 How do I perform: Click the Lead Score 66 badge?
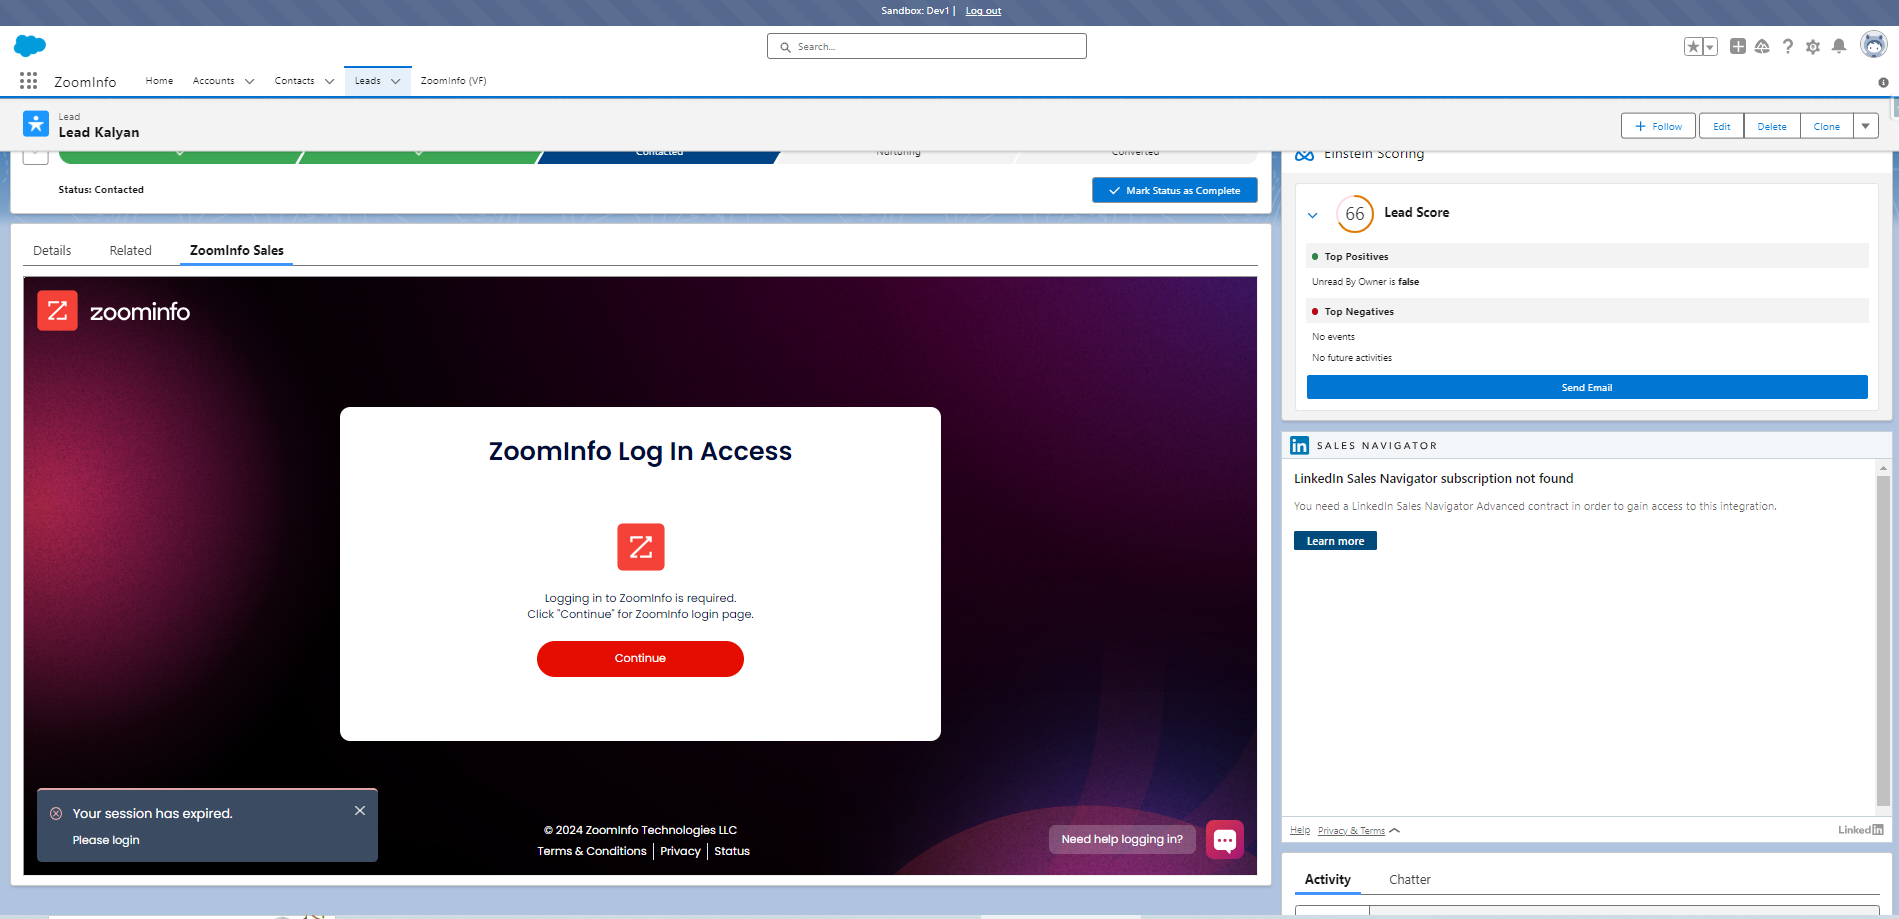tap(1355, 214)
